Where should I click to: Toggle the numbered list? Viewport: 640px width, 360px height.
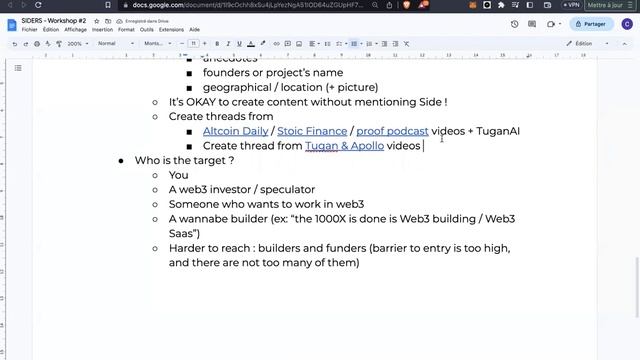tap(369, 44)
